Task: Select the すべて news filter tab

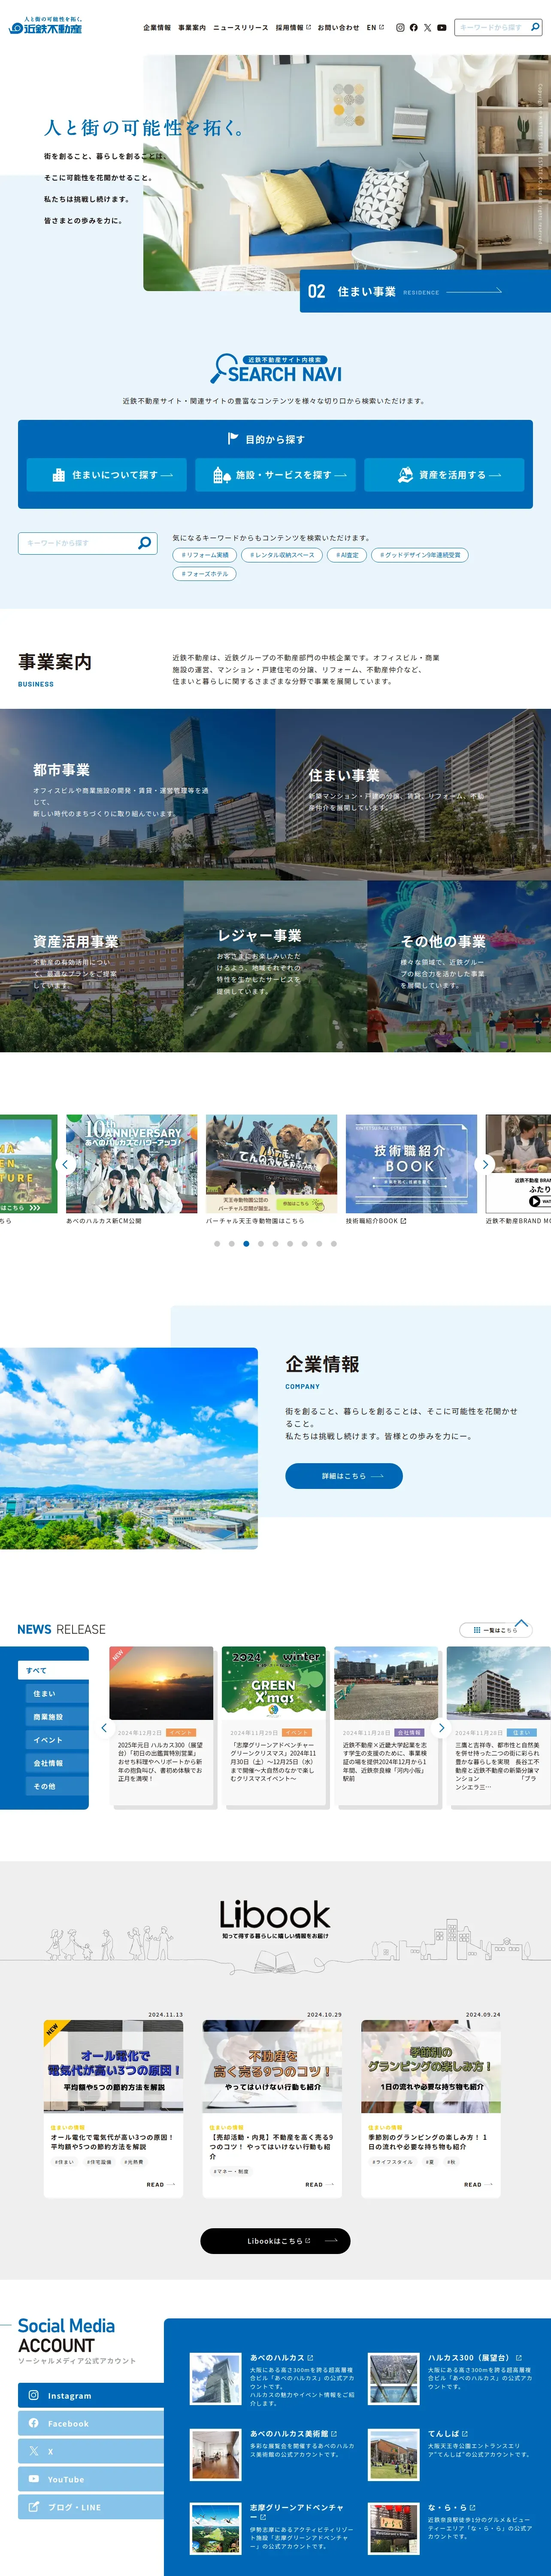Action: click(53, 1671)
